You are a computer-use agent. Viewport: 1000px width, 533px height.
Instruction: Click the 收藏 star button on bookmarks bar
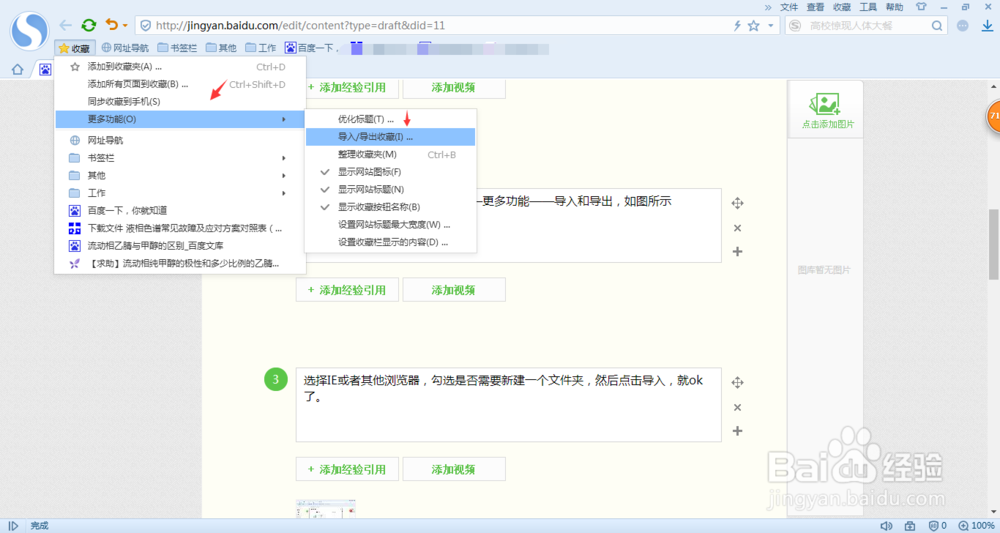(75, 48)
